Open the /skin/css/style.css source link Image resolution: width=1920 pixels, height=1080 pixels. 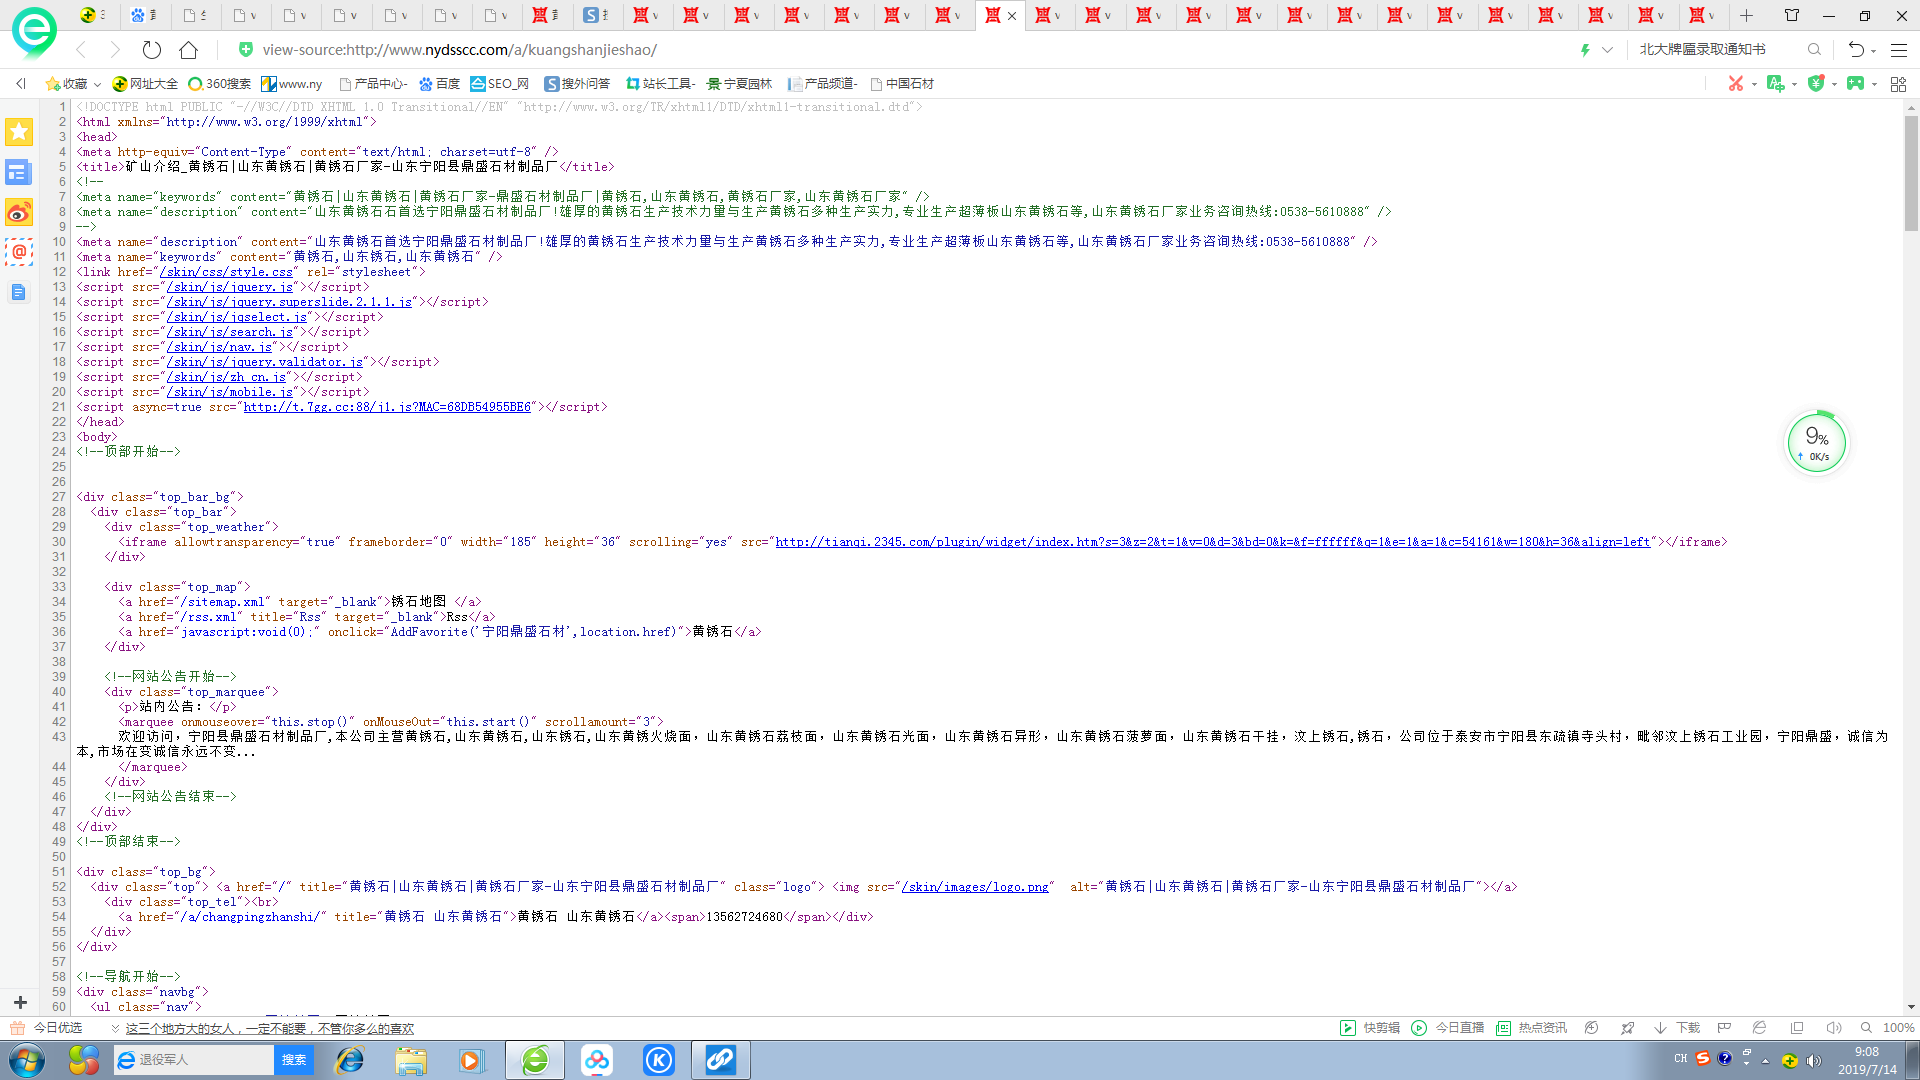tap(225, 272)
